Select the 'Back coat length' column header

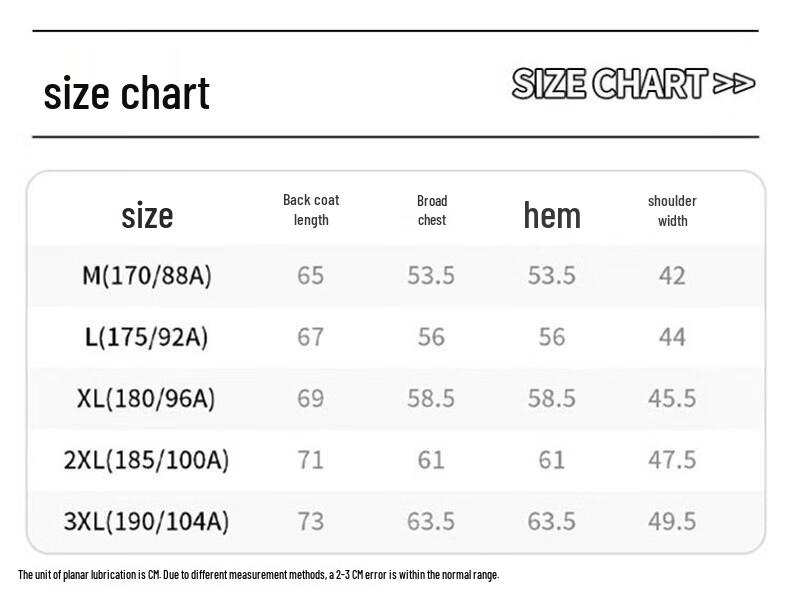coord(311,210)
